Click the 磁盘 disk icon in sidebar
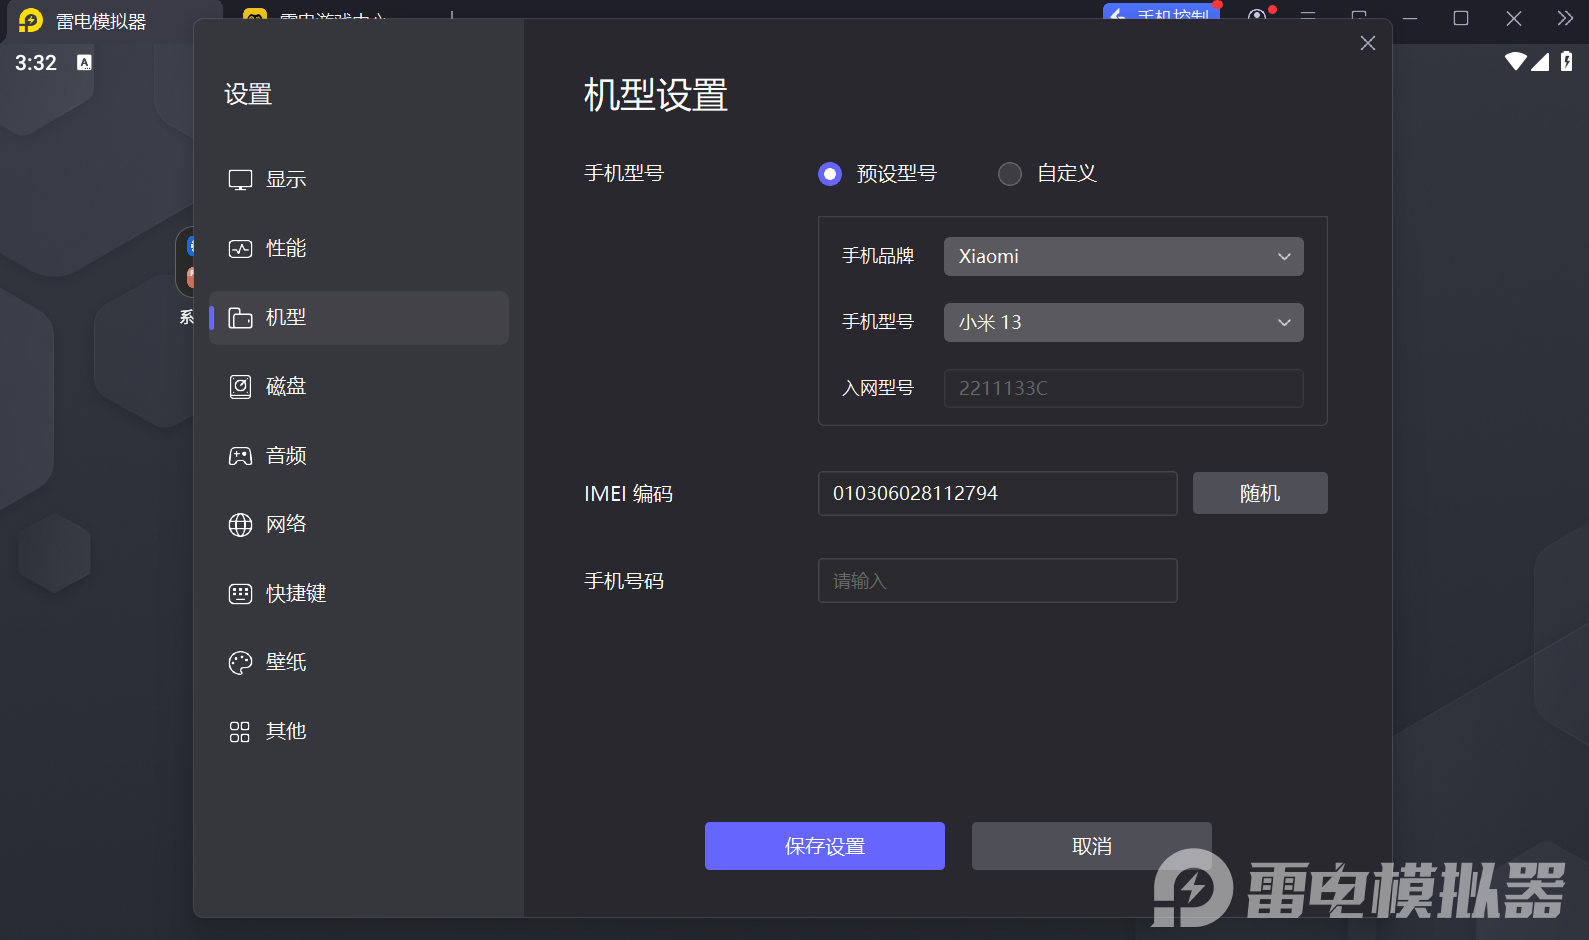This screenshot has width=1589, height=940. tap(240, 387)
